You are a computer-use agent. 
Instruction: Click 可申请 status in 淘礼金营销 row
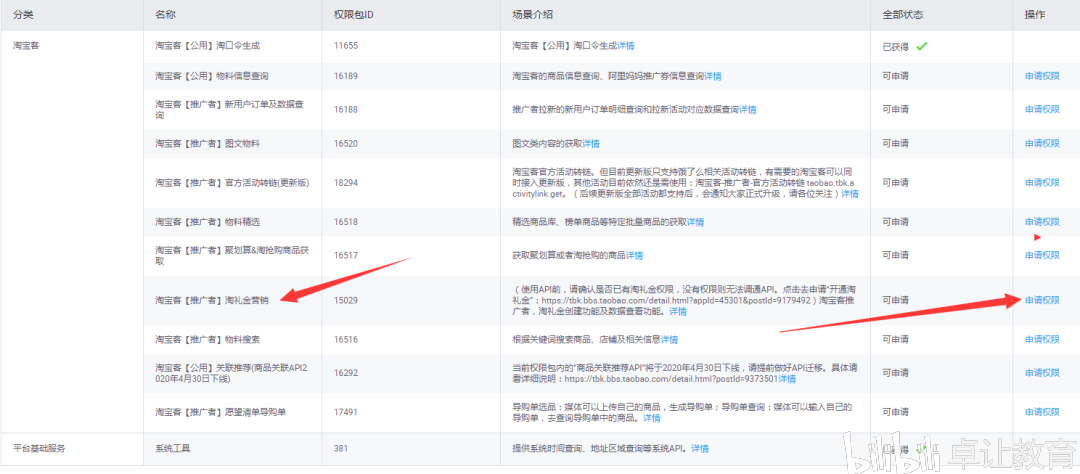pos(895,300)
